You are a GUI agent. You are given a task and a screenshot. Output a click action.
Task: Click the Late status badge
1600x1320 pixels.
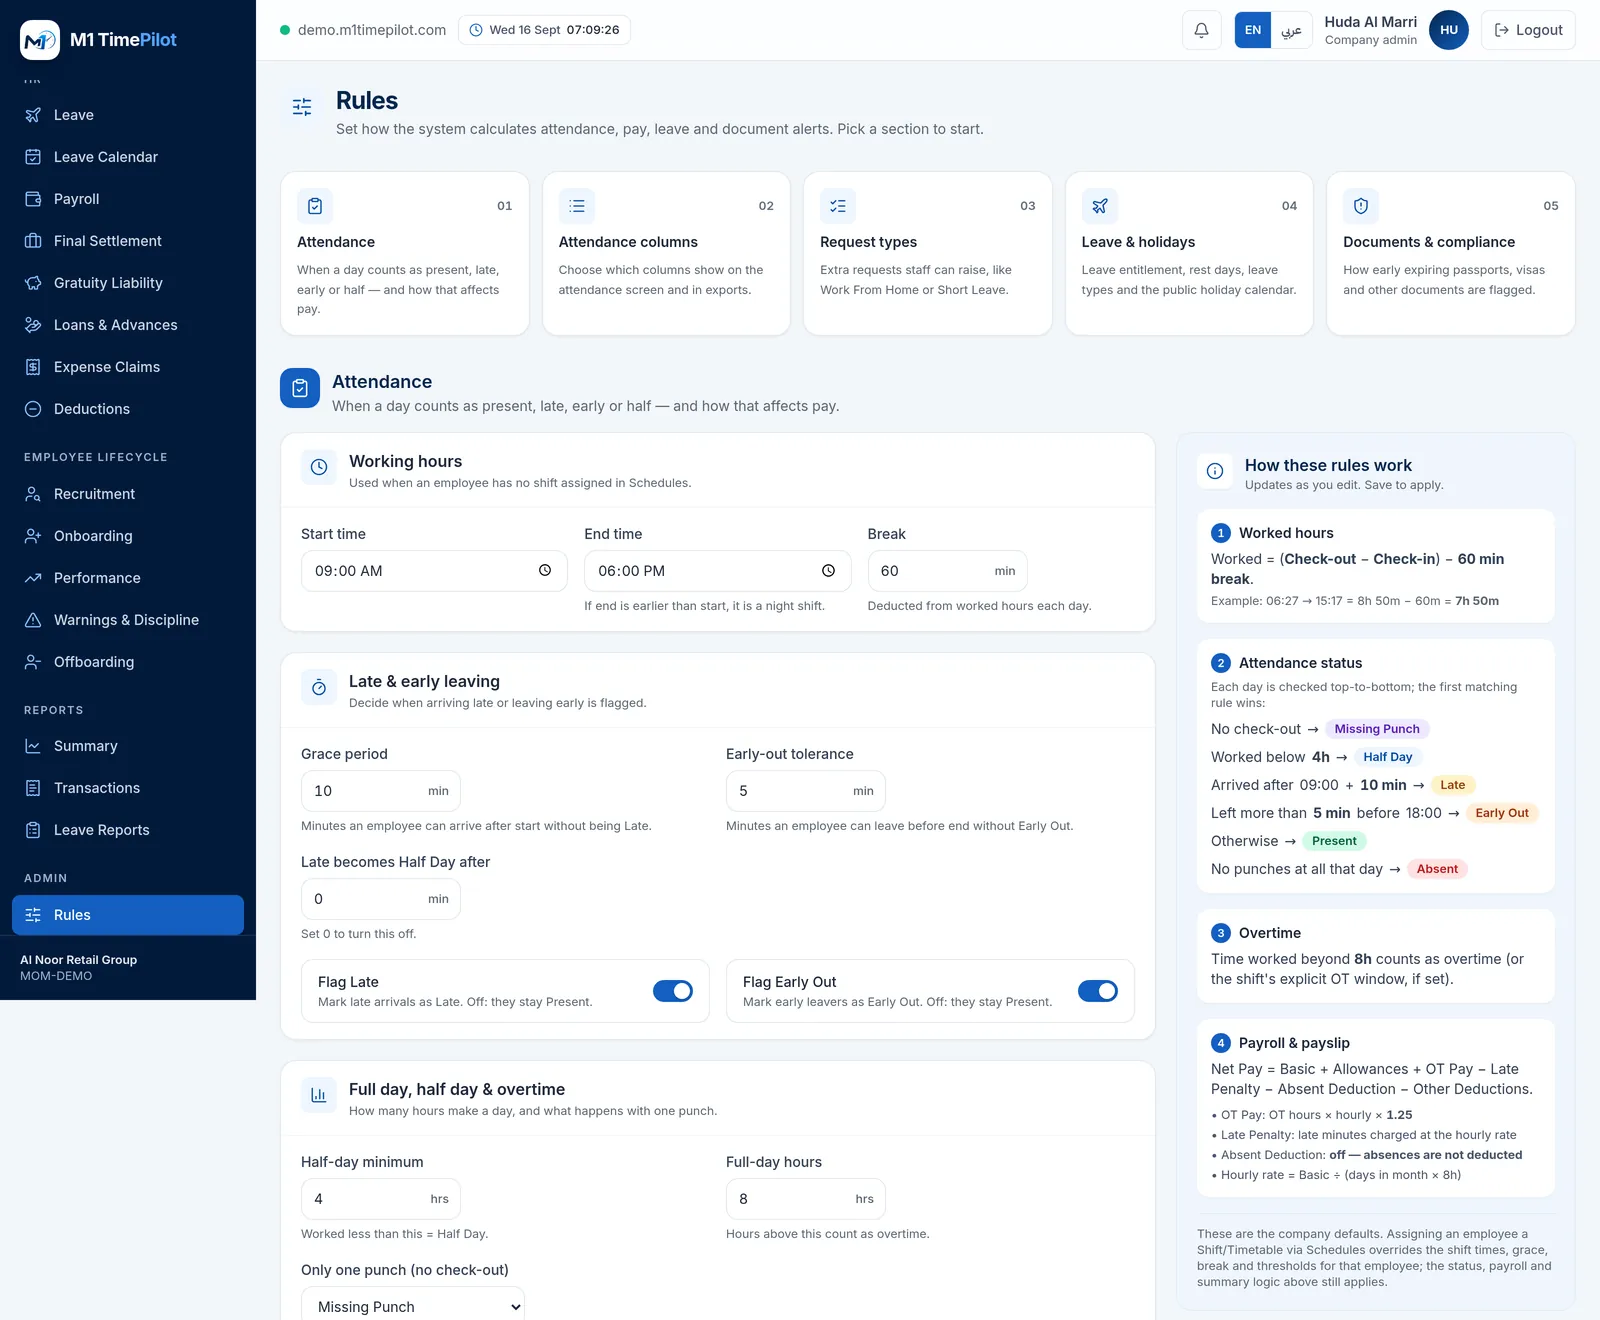pos(1453,785)
